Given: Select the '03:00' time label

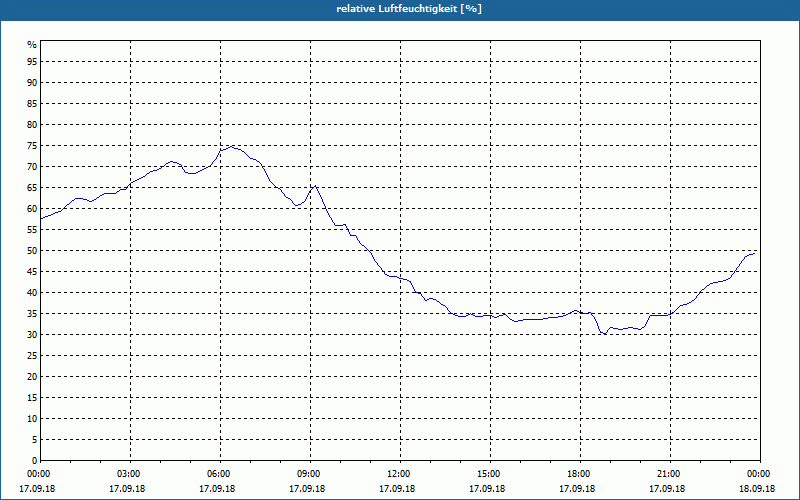Looking at the screenshot, I should 129,474.
